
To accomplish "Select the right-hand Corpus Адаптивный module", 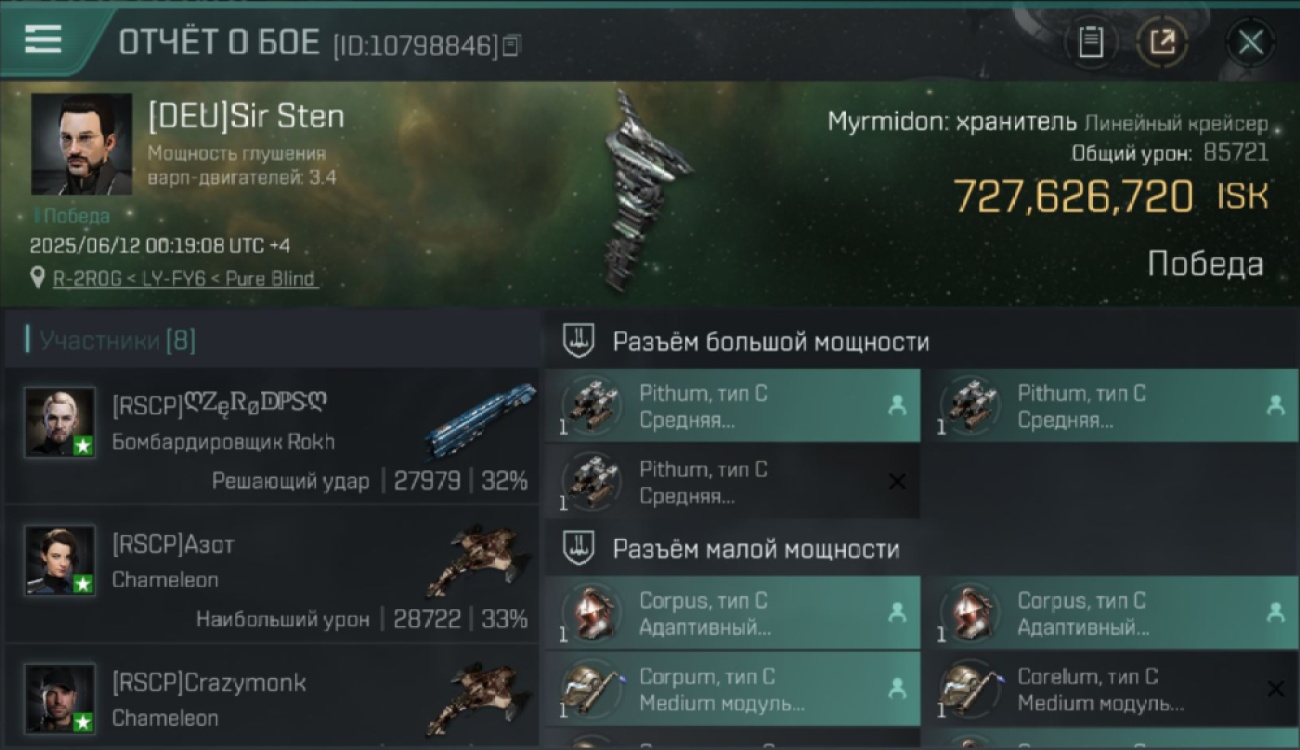I will point(1112,613).
